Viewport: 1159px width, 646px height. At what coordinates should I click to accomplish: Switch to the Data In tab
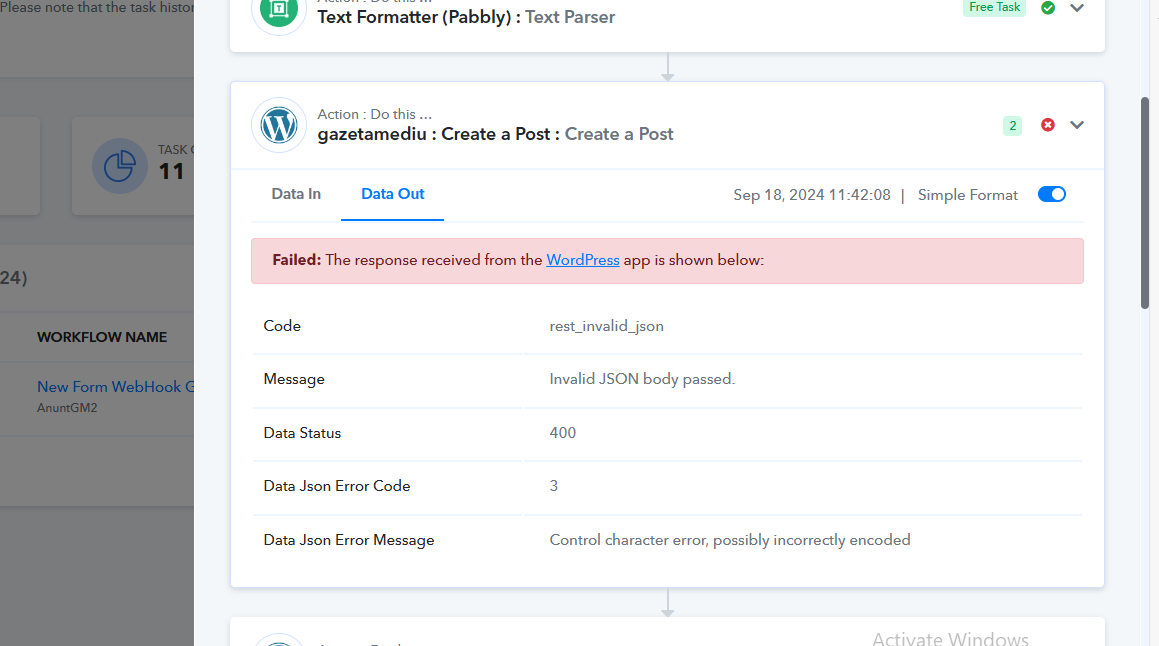[296, 194]
